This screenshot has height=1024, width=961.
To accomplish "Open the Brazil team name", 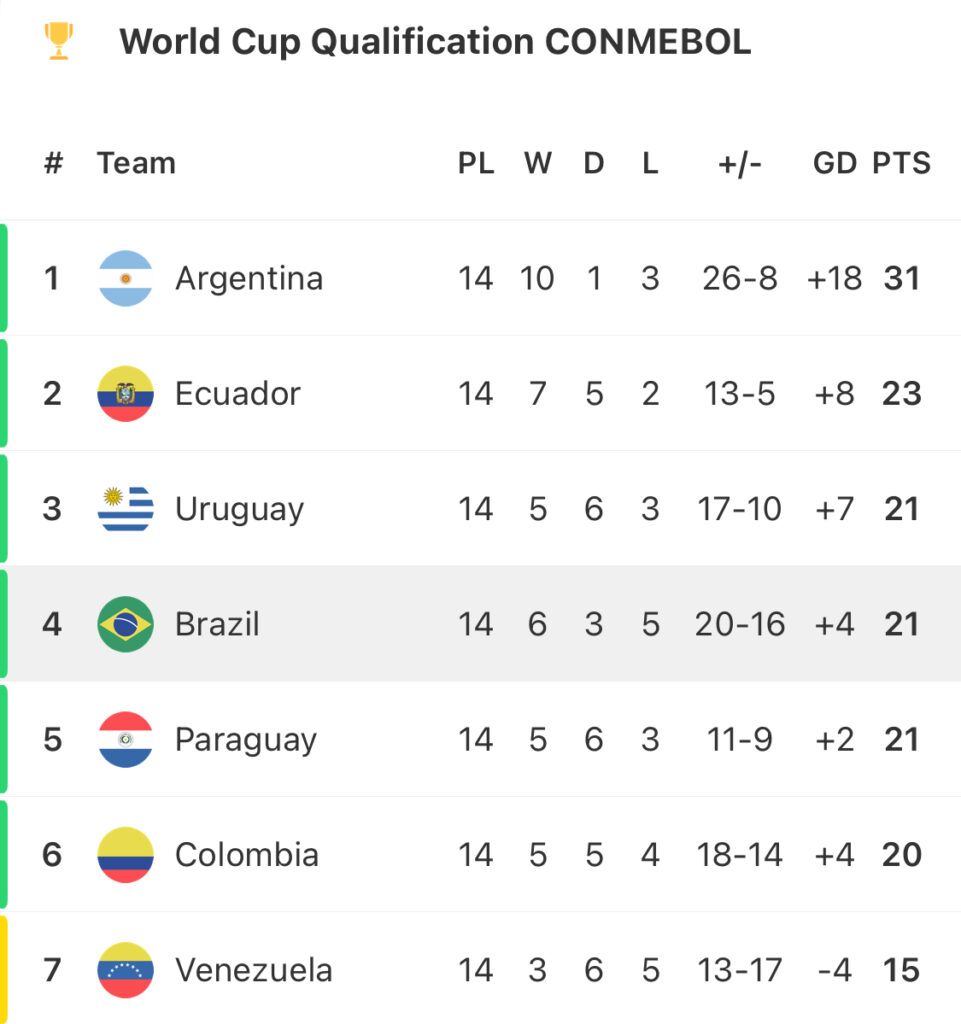I will click(217, 624).
